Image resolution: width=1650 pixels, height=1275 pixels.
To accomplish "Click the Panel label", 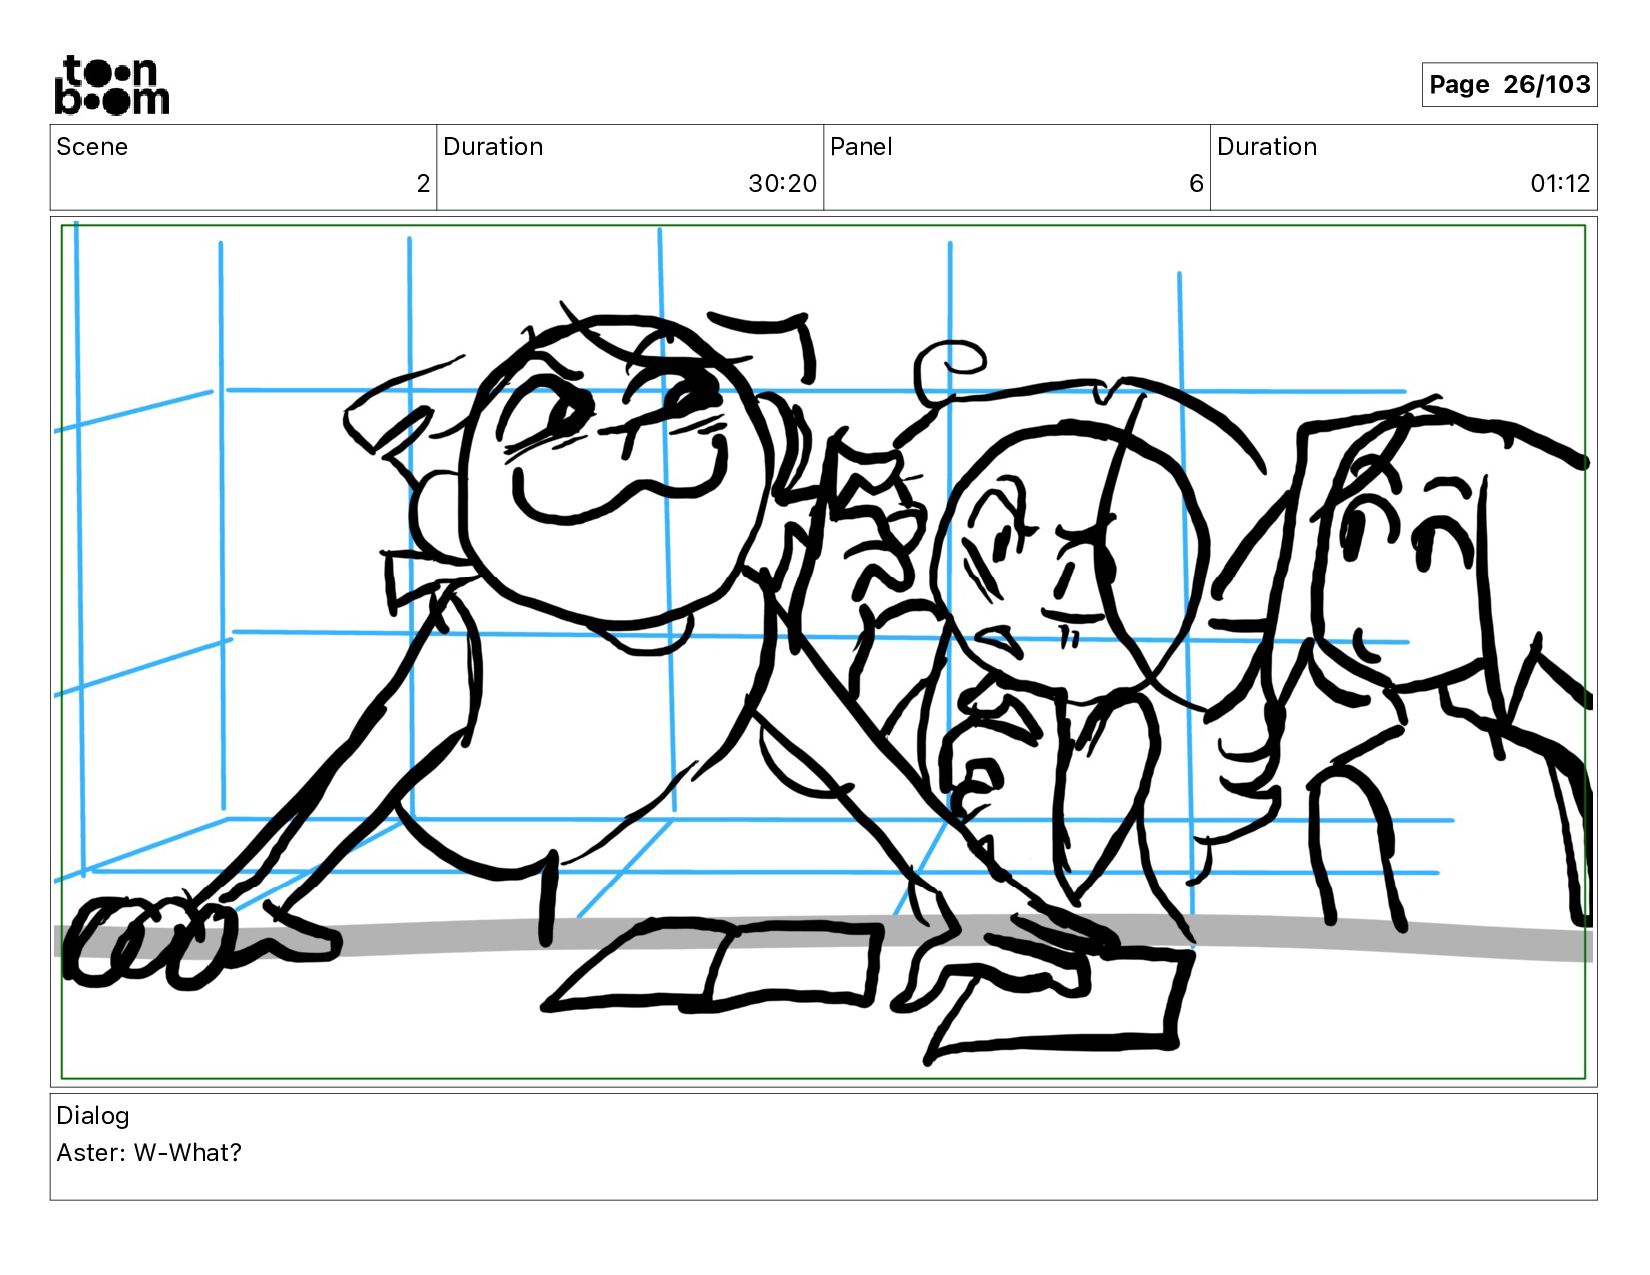I will (861, 147).
